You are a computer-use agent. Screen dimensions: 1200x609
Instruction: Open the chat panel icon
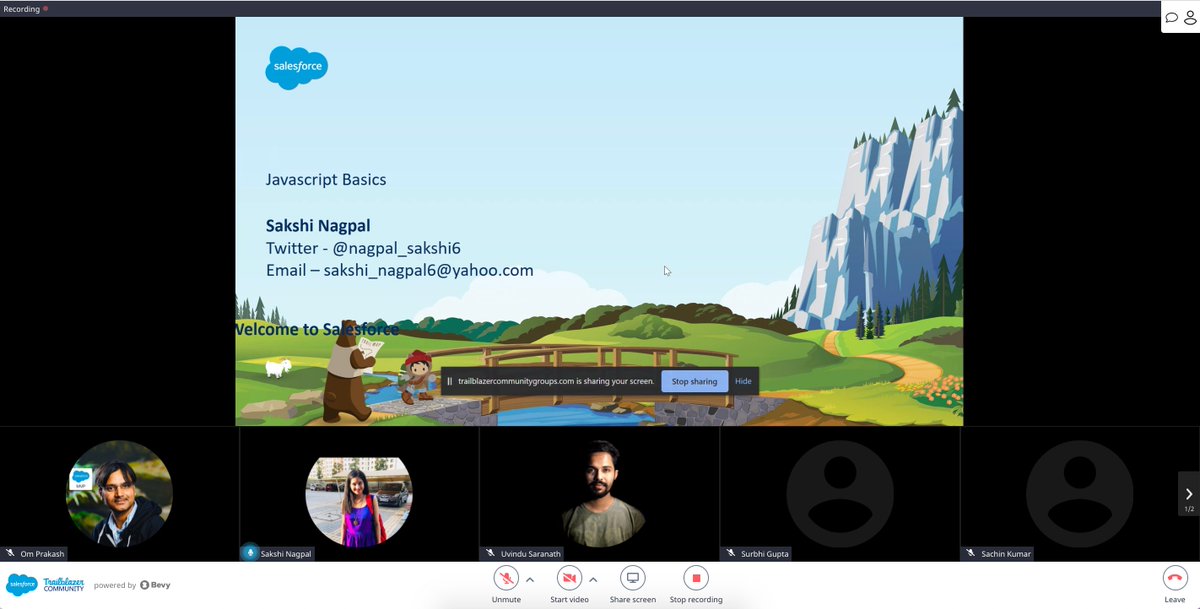(1172, 17)
